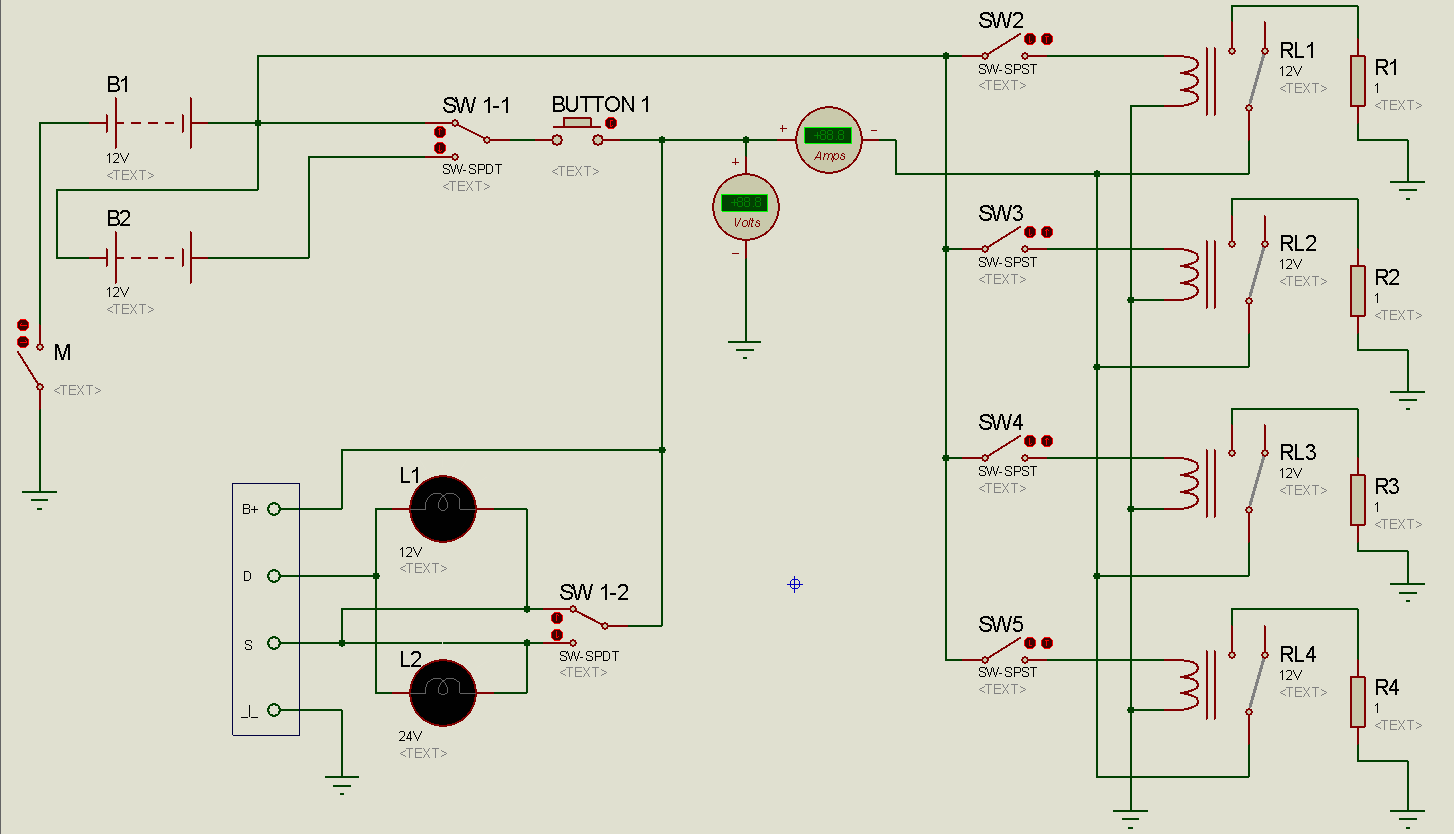The image size is (1454, 834).
Task: Select resistor R4 body
Action: pyautogui.click(x=1358, y=701)
